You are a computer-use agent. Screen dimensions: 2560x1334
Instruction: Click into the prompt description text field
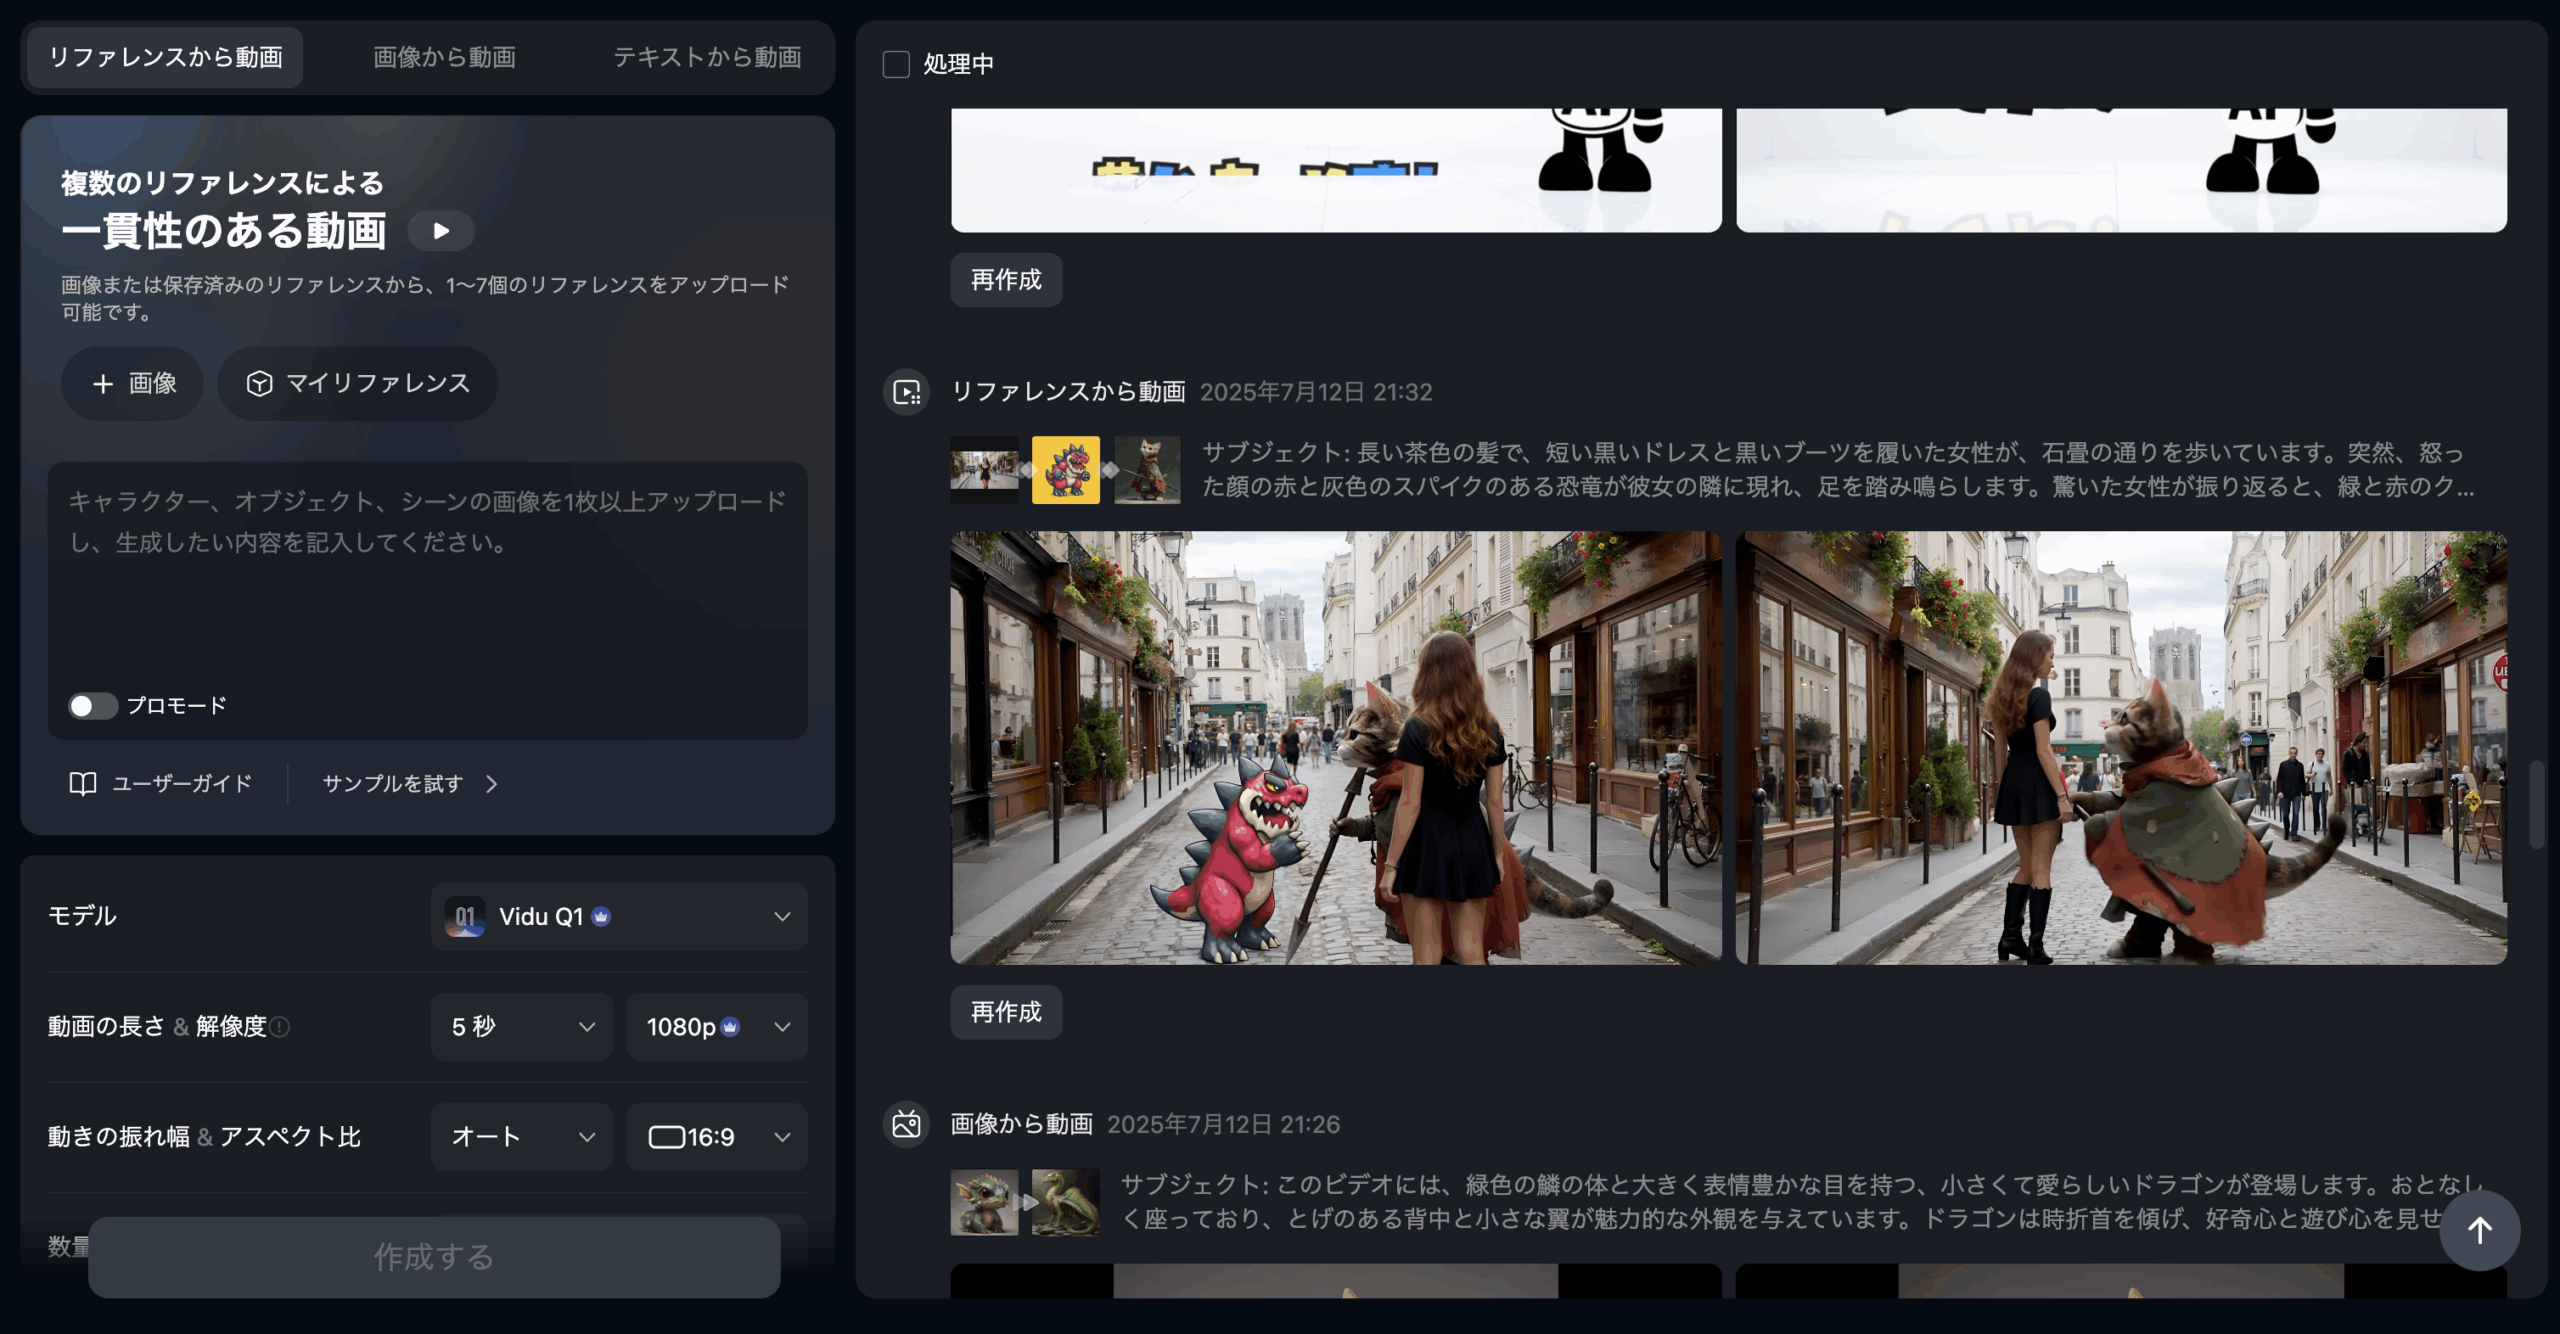[x=427, y=580]
